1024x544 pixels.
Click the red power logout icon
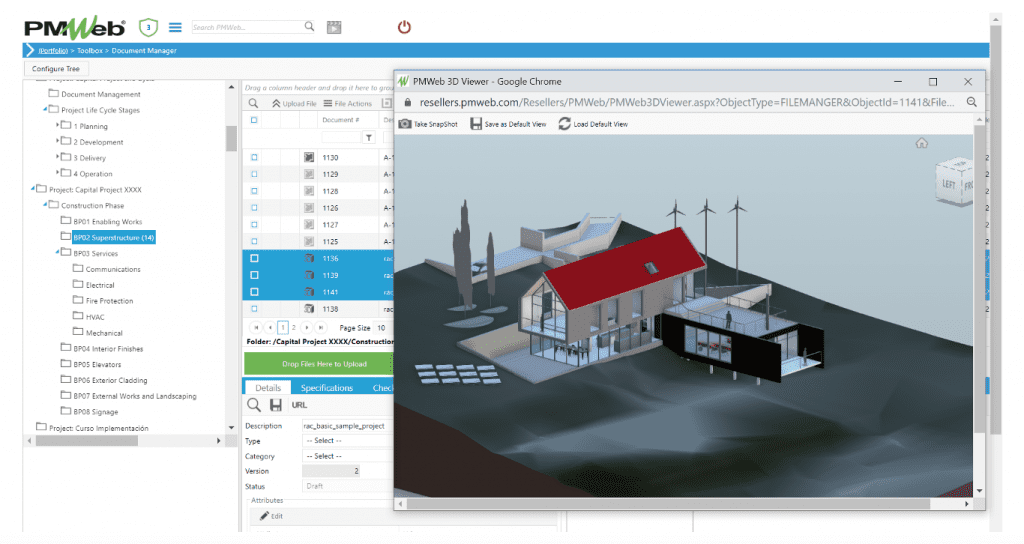(404, 27)
